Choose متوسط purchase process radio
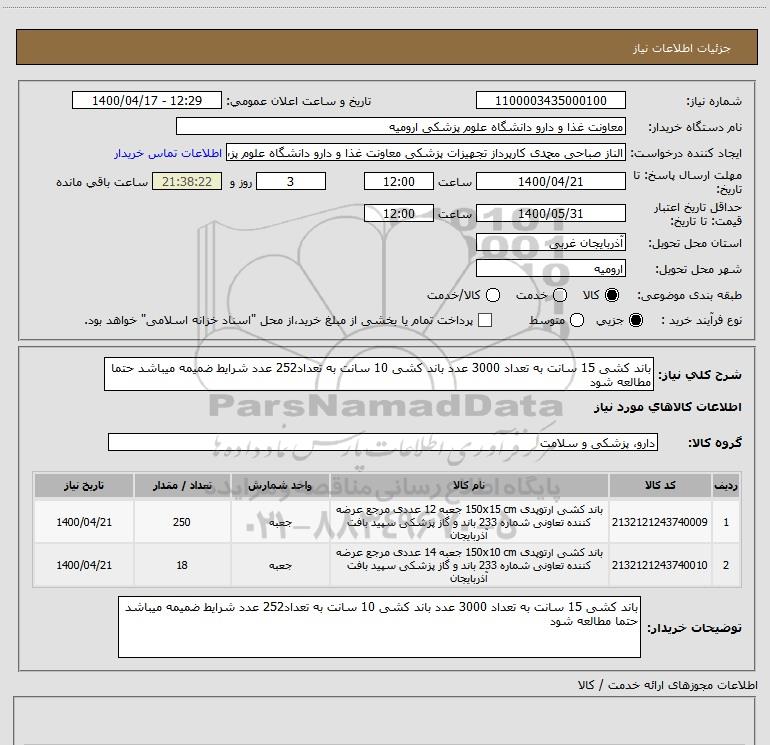The height and width of the screenshot is (745, 770). [x=574, y=320]
